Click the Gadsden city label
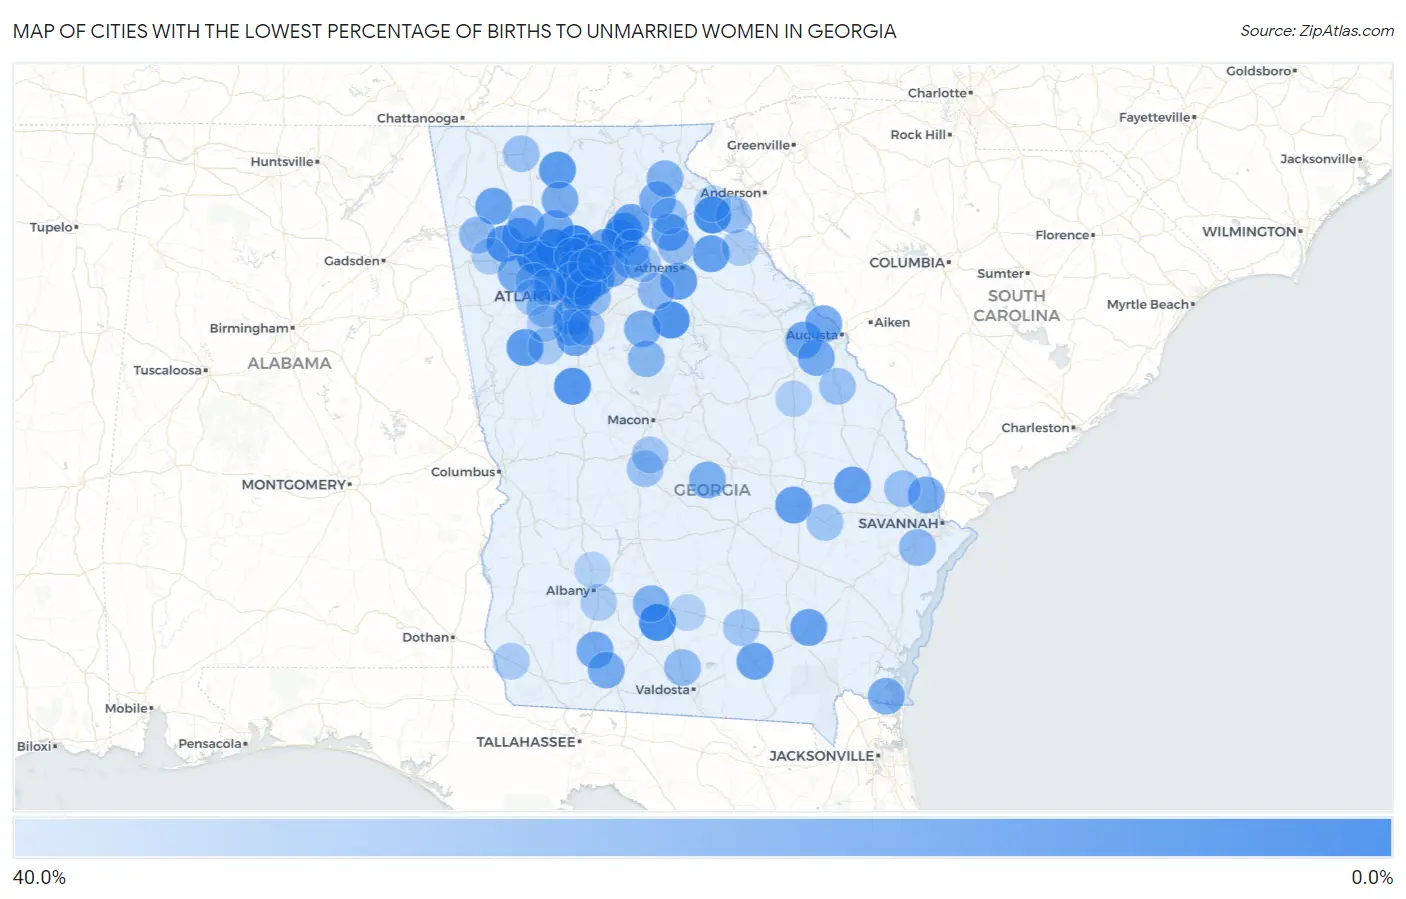 (x=352, y=260)
